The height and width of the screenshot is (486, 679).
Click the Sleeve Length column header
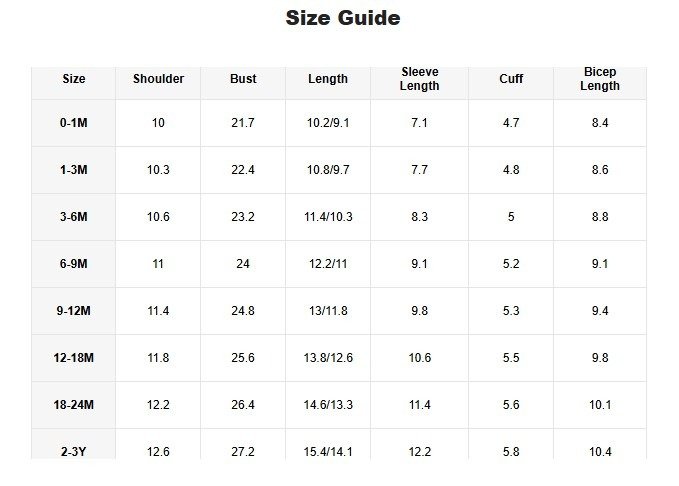[419, 79]
